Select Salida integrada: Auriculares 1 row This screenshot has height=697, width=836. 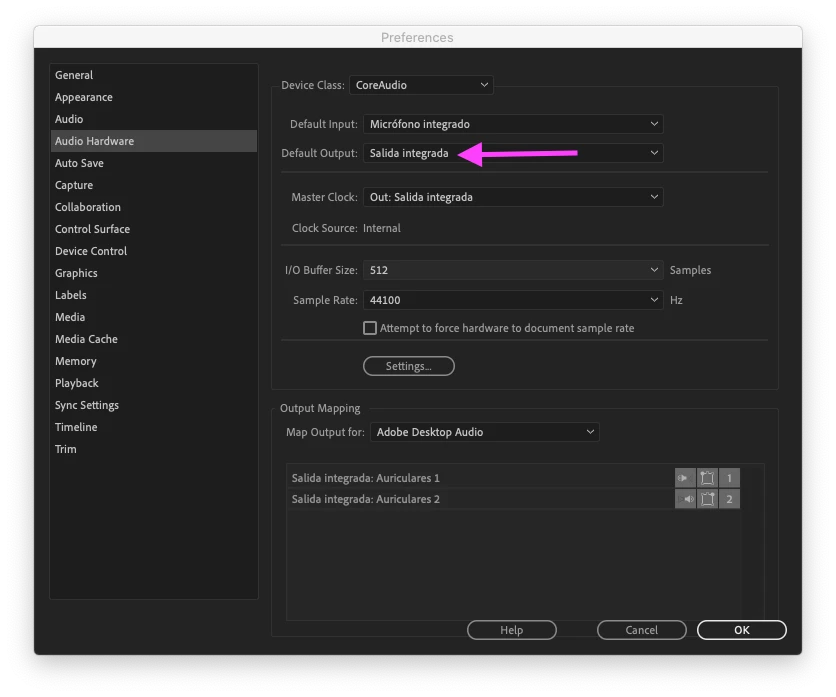pos(513,478)
